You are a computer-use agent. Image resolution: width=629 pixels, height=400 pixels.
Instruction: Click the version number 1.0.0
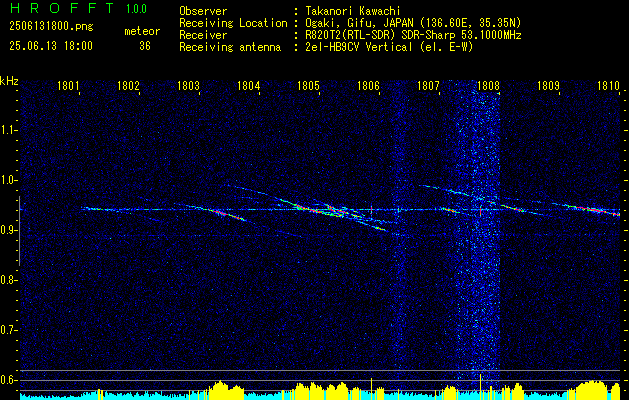(136, 8)
